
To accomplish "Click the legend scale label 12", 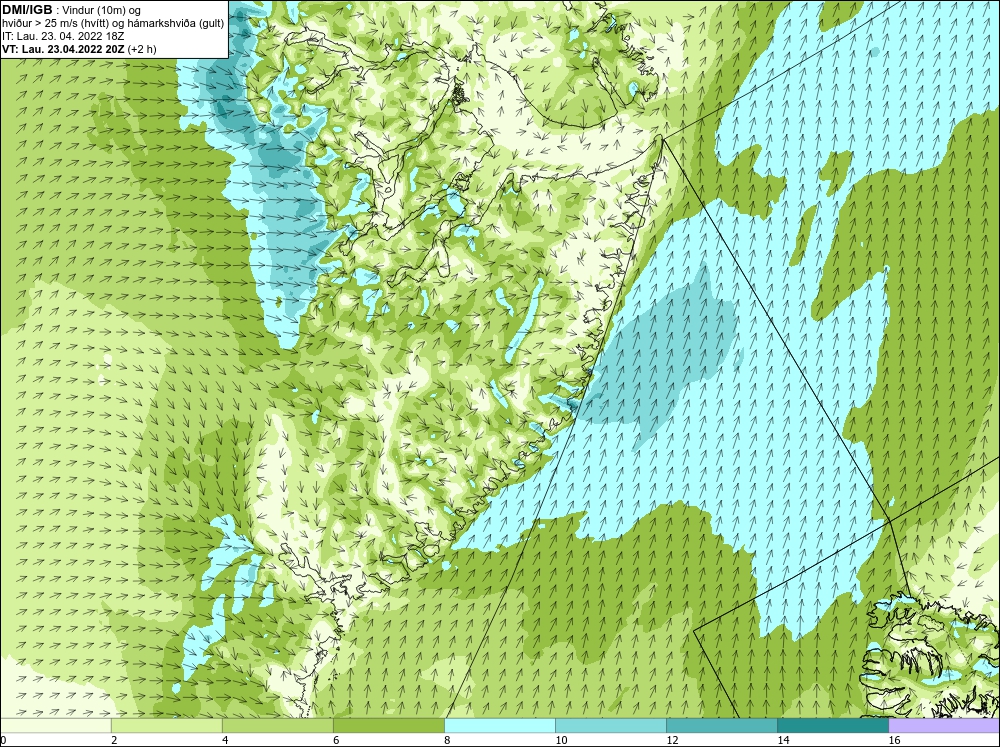I will pyautogui.click(x=672, y=740).
